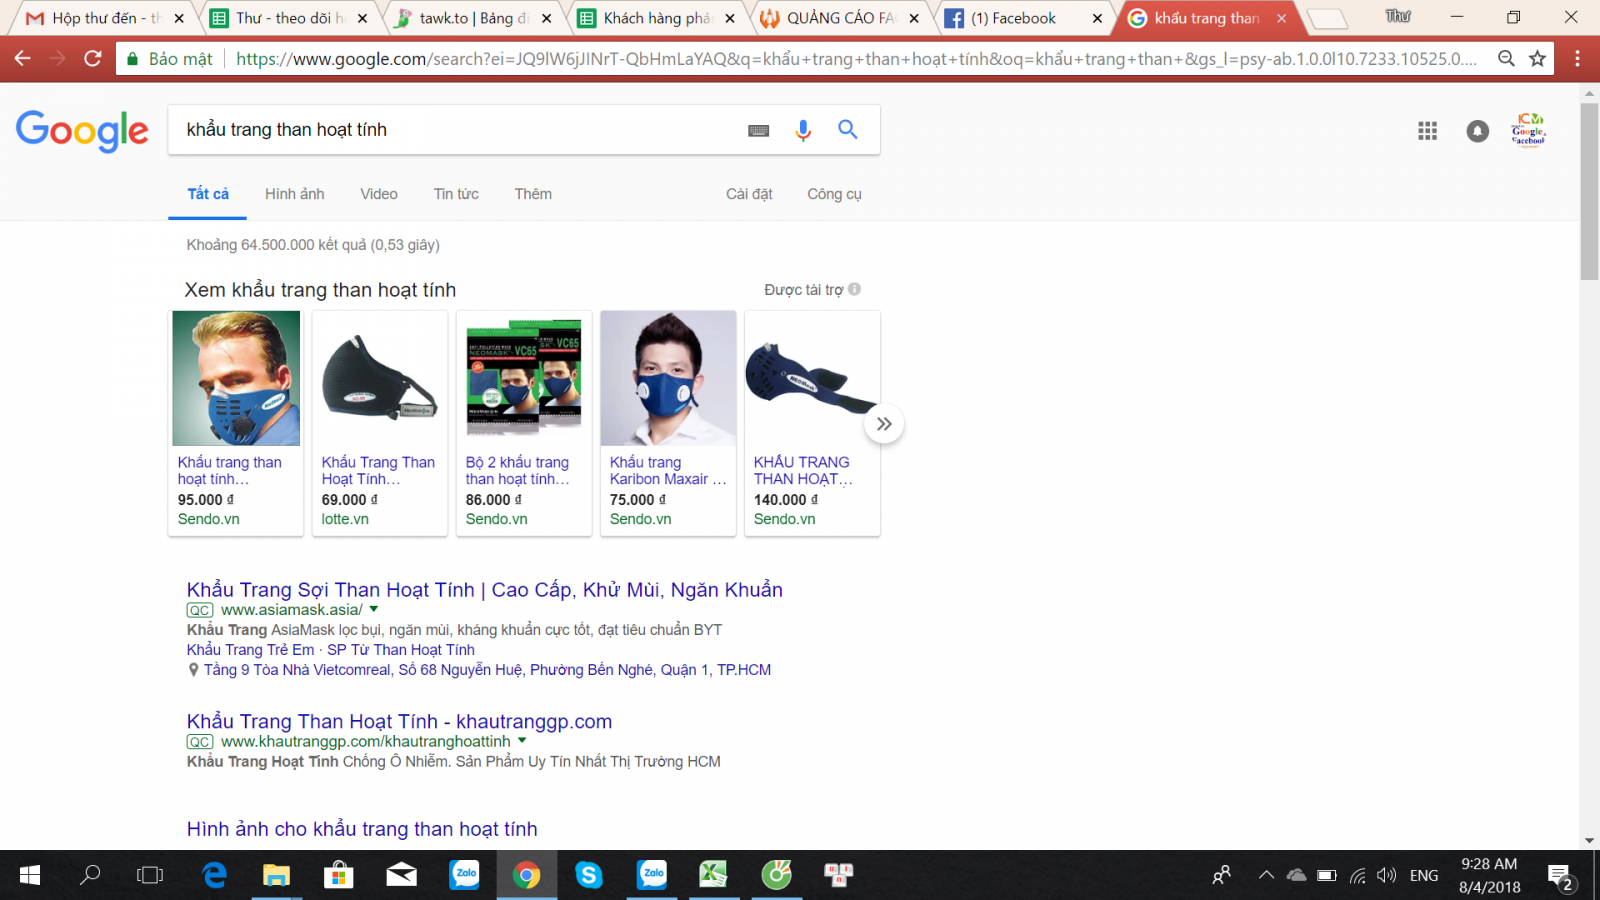Open Bộ 2 khẩu trang product image
Viewport: 1600px width, 900px height.
(x=524, y=378)
